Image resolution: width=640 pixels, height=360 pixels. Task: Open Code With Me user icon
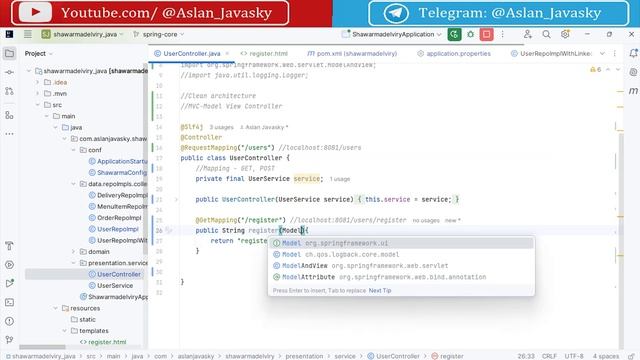528,34
